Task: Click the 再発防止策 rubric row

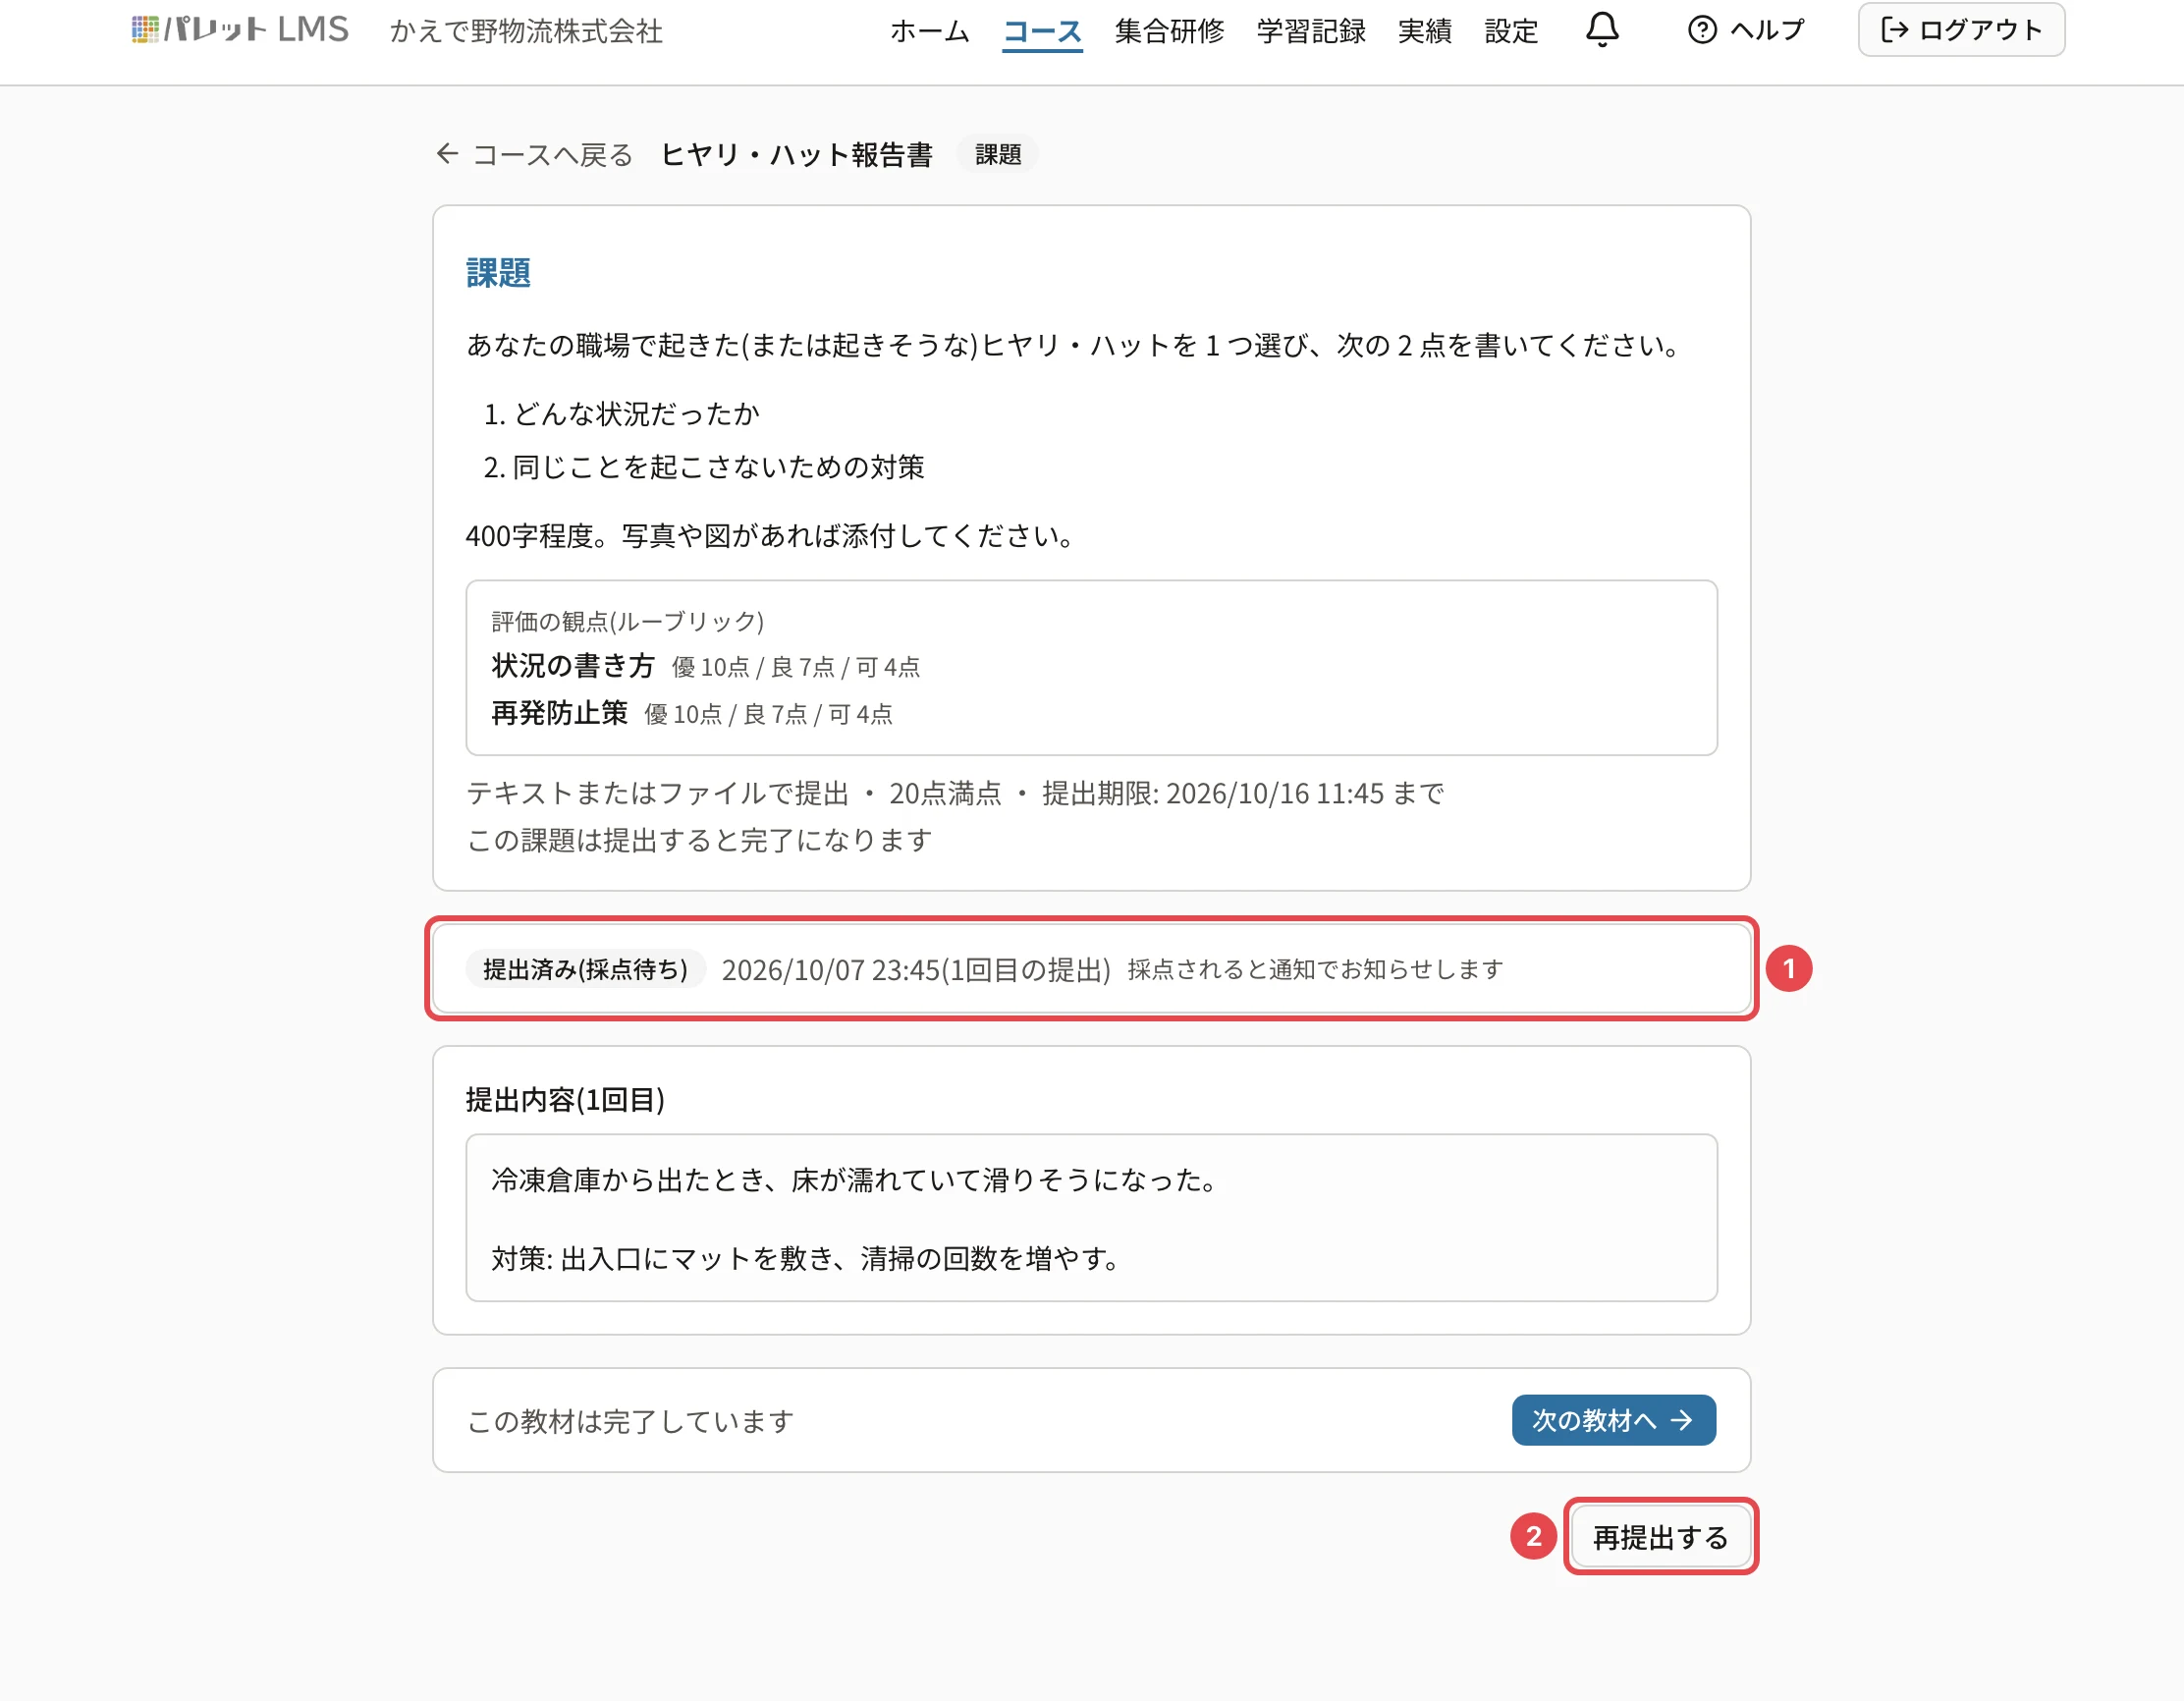Action: [x=691, y=713]
